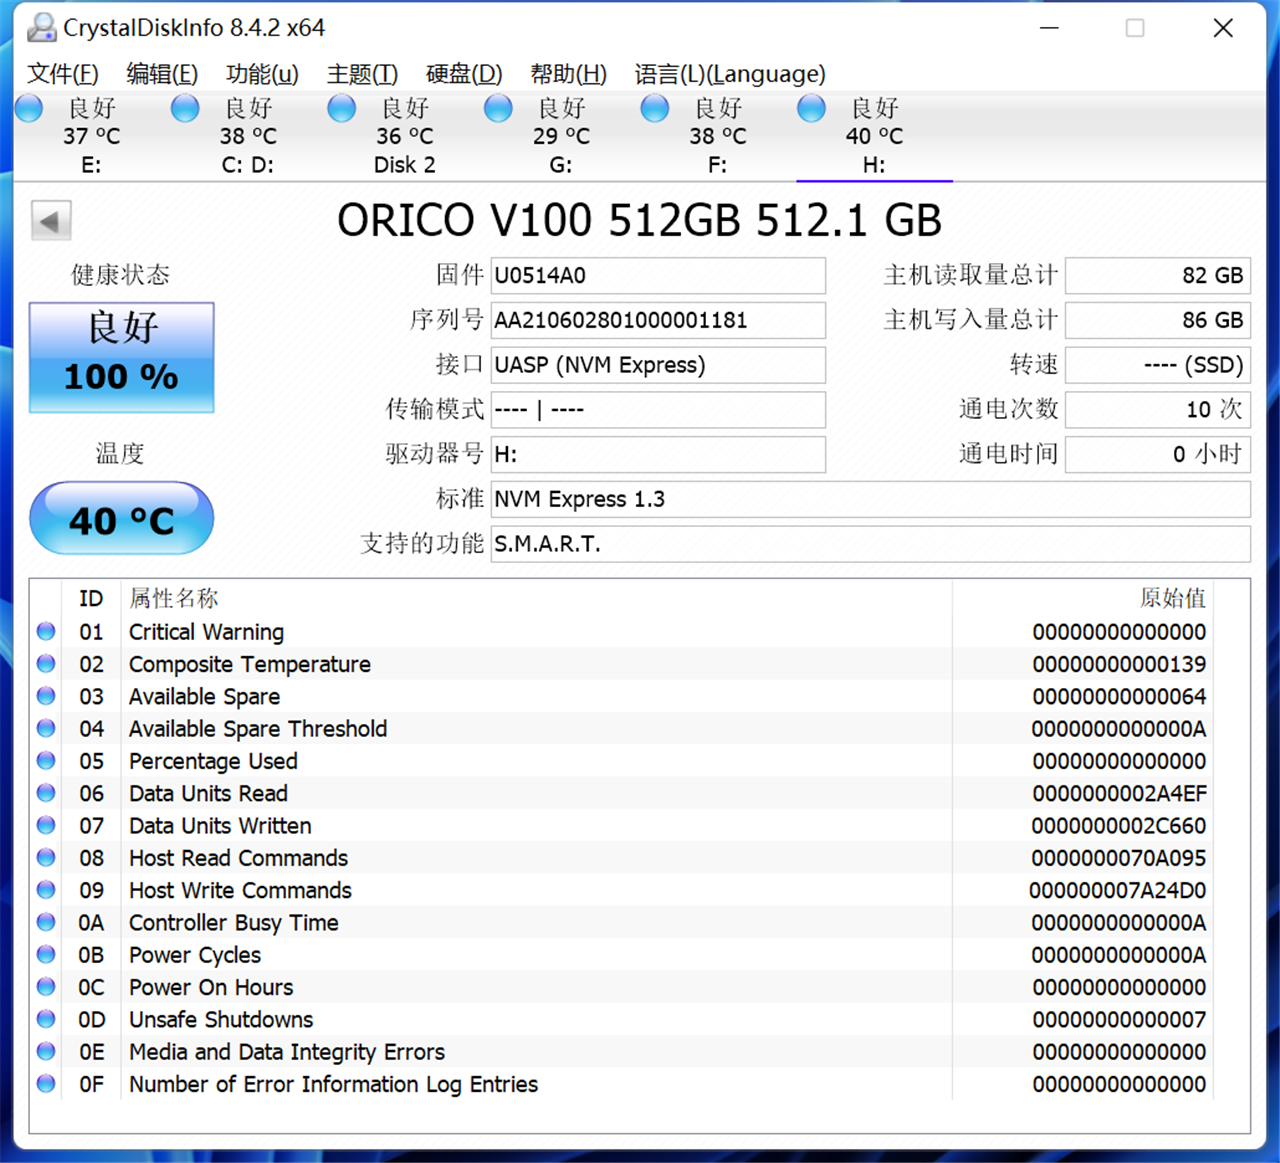Click the blue dot of Power On Hours row
Viewport: 1280px width, 1163px height.
pos(46,986)
